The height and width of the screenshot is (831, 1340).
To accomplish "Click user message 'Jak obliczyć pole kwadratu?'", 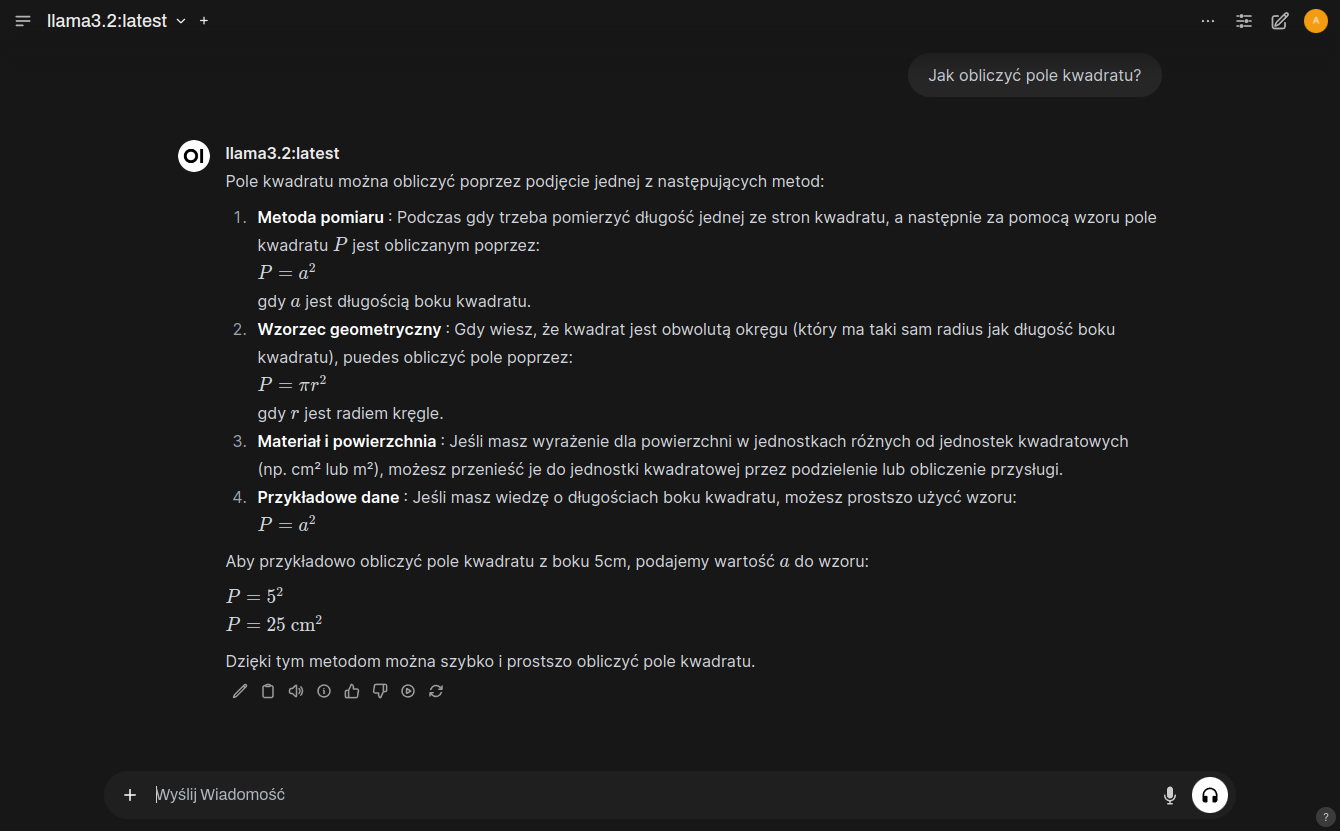I will [1035, 75].
